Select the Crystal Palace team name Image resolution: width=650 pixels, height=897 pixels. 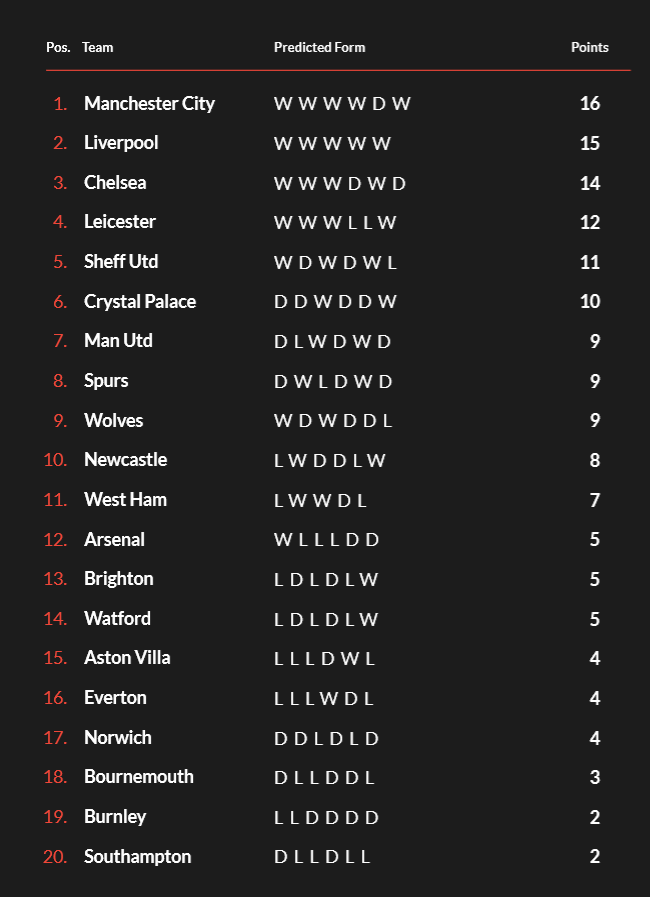click(x=140, y=302)
